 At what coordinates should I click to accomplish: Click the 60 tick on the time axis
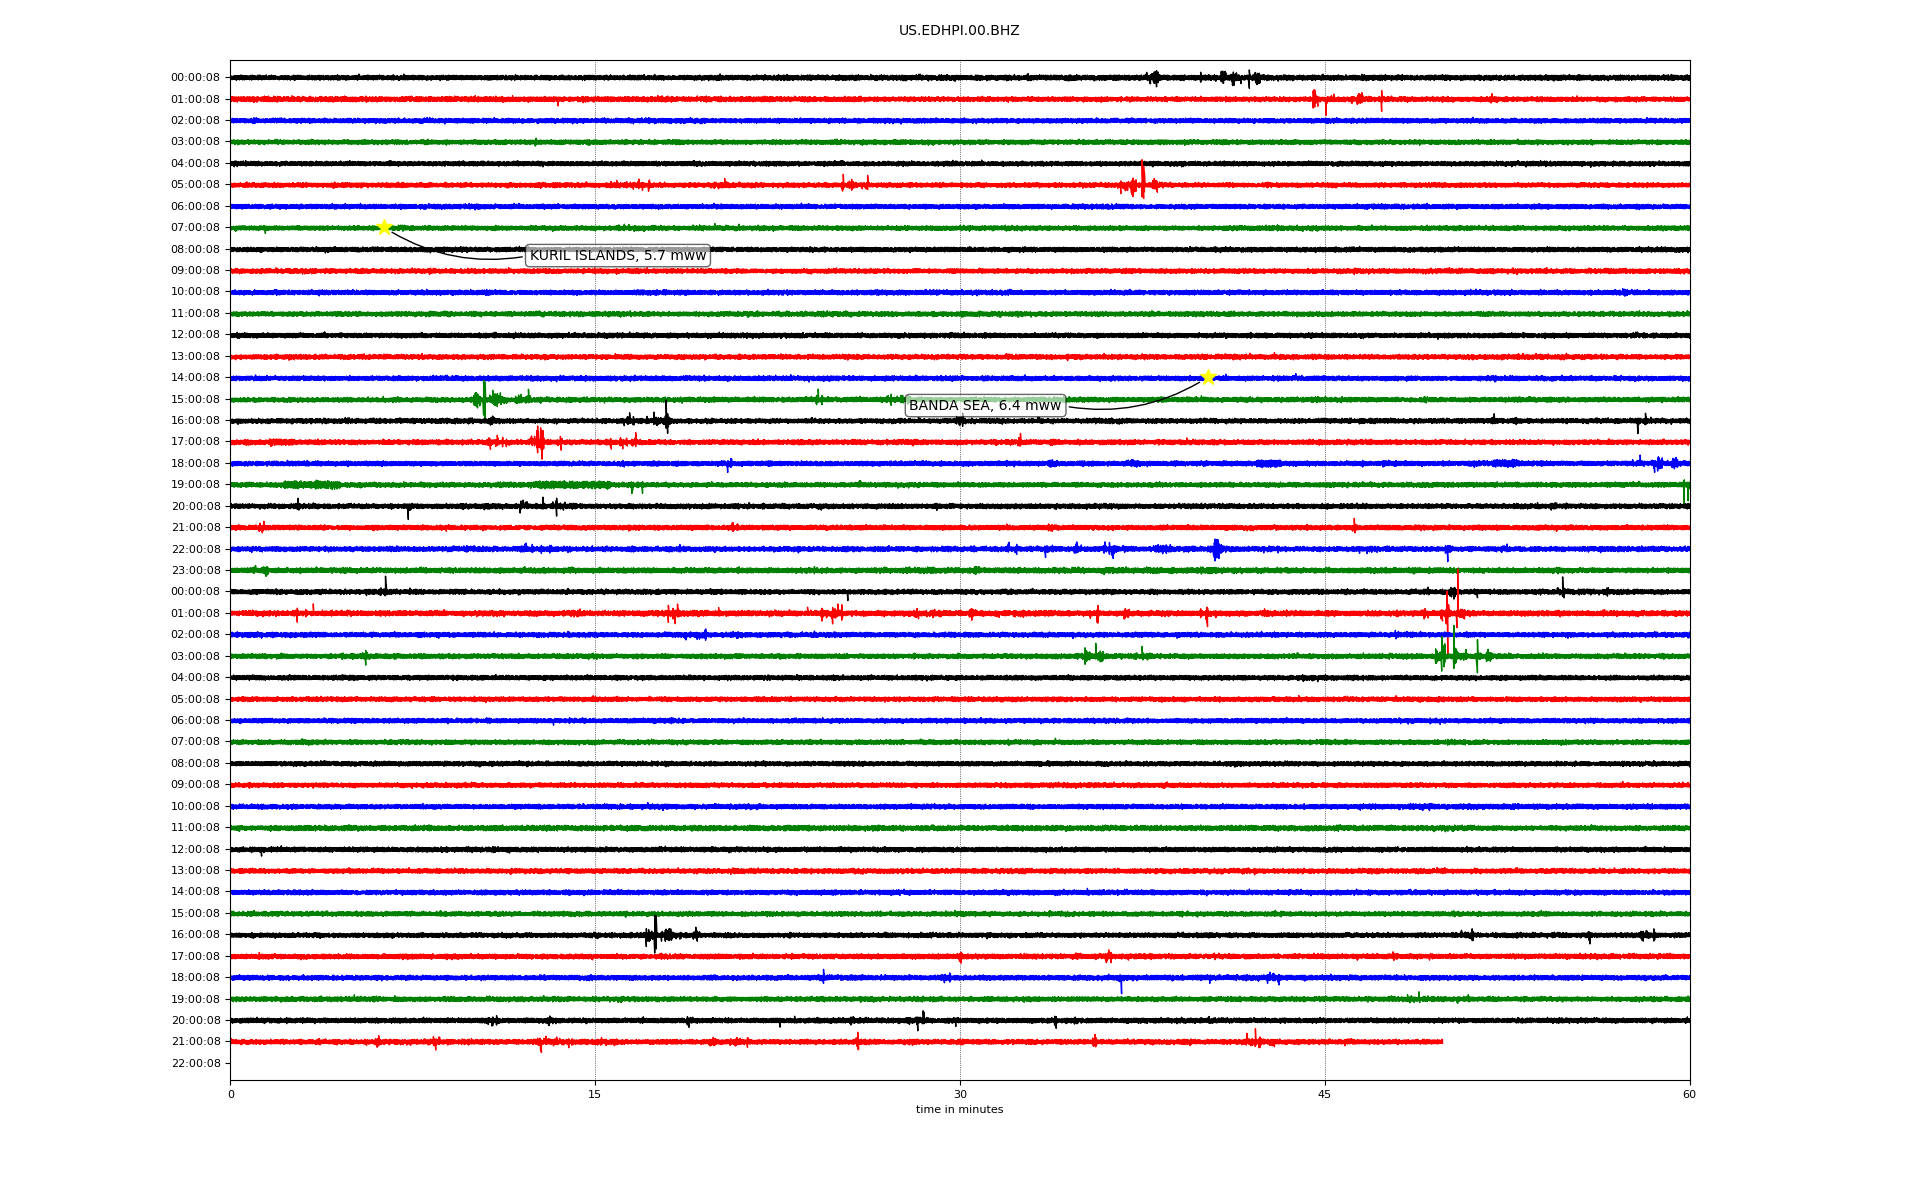pos(1688,1094)
